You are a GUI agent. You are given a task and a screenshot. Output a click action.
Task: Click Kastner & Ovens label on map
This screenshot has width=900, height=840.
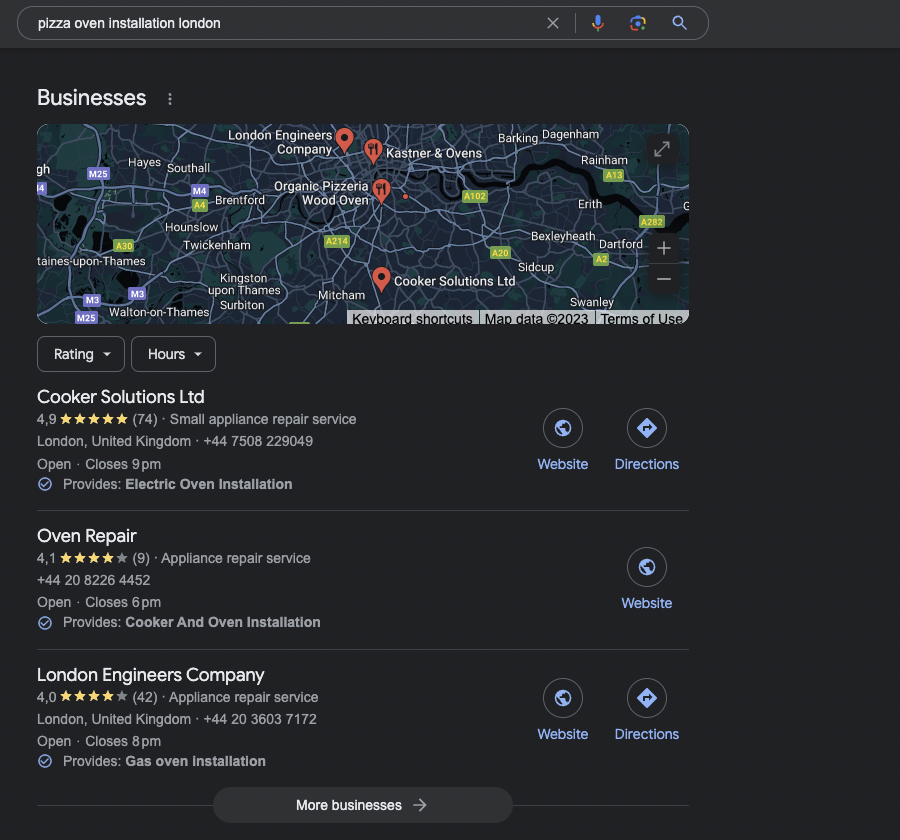pos(434,153)
